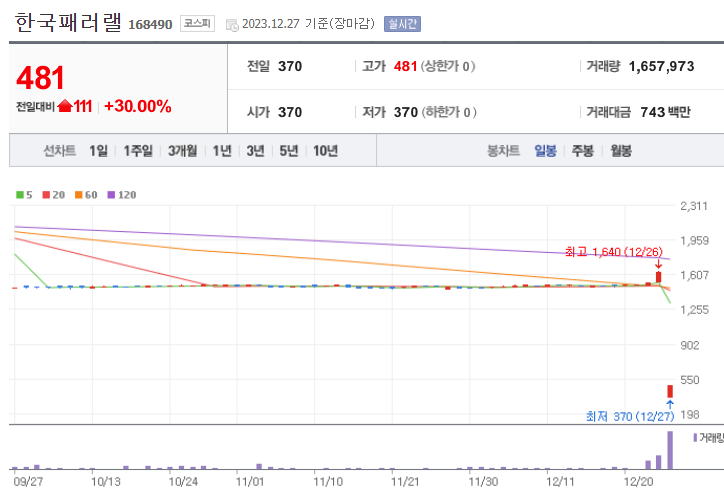Screen dimensions: 724x498
Task: Click the 코스피 market label badge
Action: click(197, 23)
